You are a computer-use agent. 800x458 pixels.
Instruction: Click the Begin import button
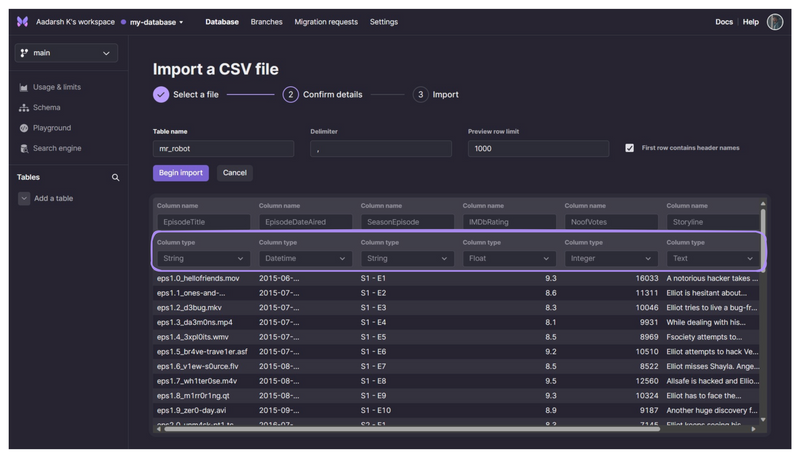point(181,173)
